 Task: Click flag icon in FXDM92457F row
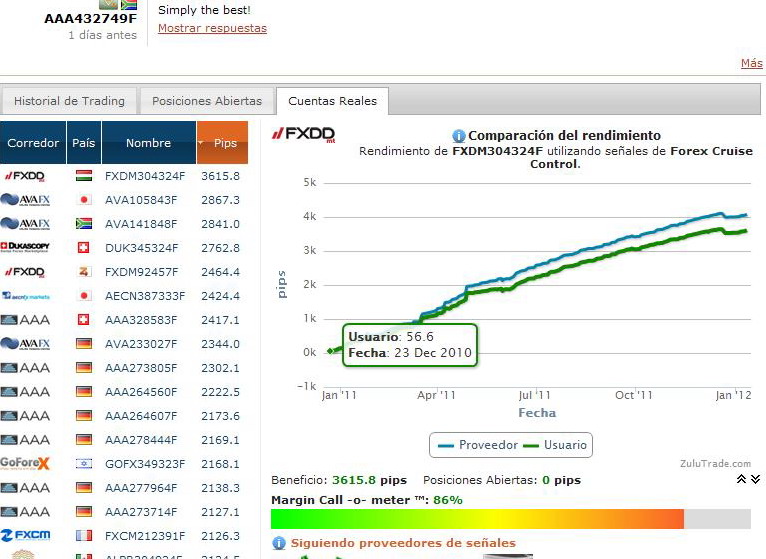click(84, 272)
